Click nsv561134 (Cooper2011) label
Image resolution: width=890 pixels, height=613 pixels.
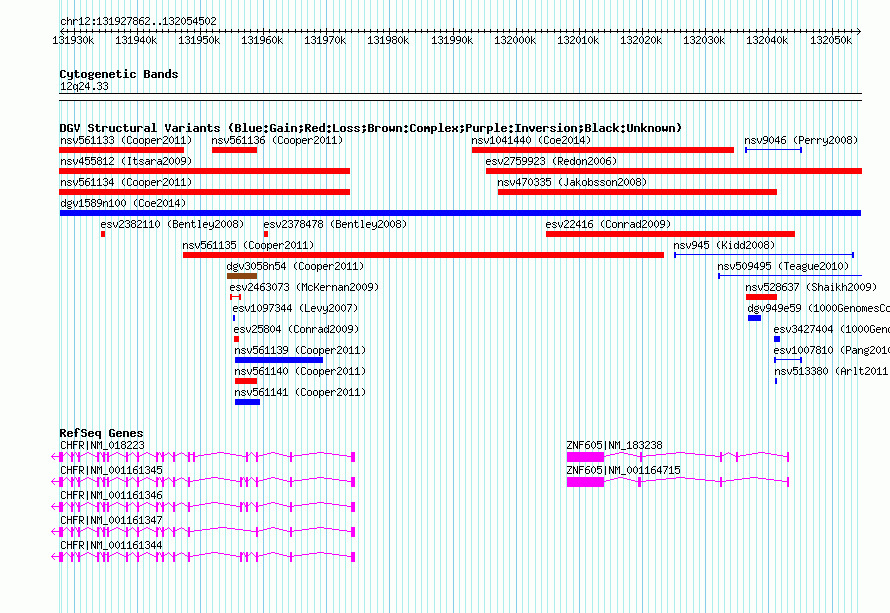point(126,182)
